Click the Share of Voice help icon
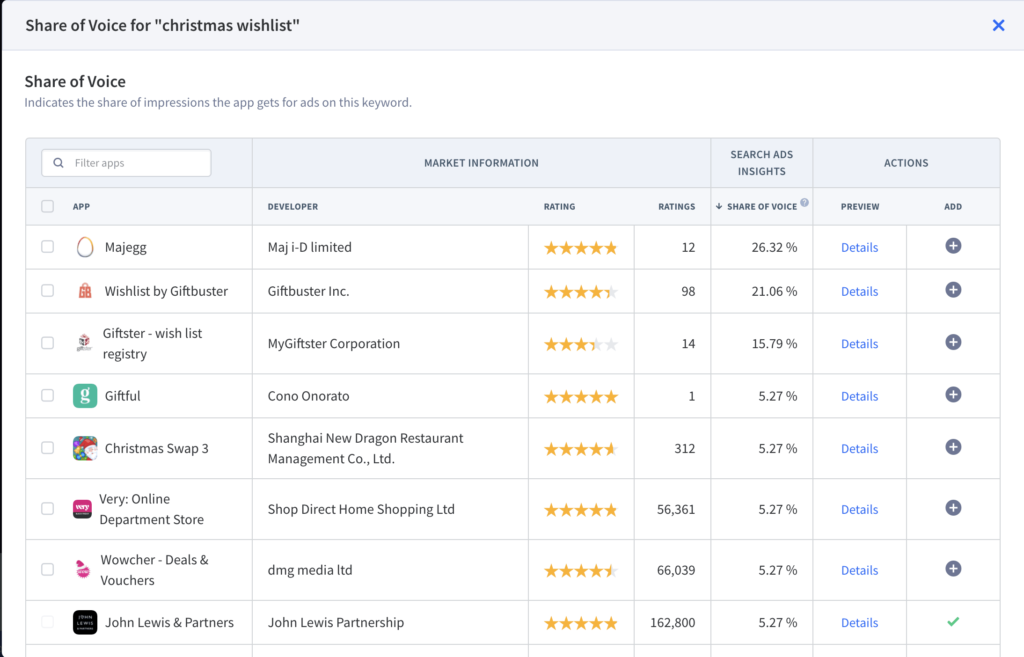This screenshot has height=657, width=1024. (x=805, y=202)
